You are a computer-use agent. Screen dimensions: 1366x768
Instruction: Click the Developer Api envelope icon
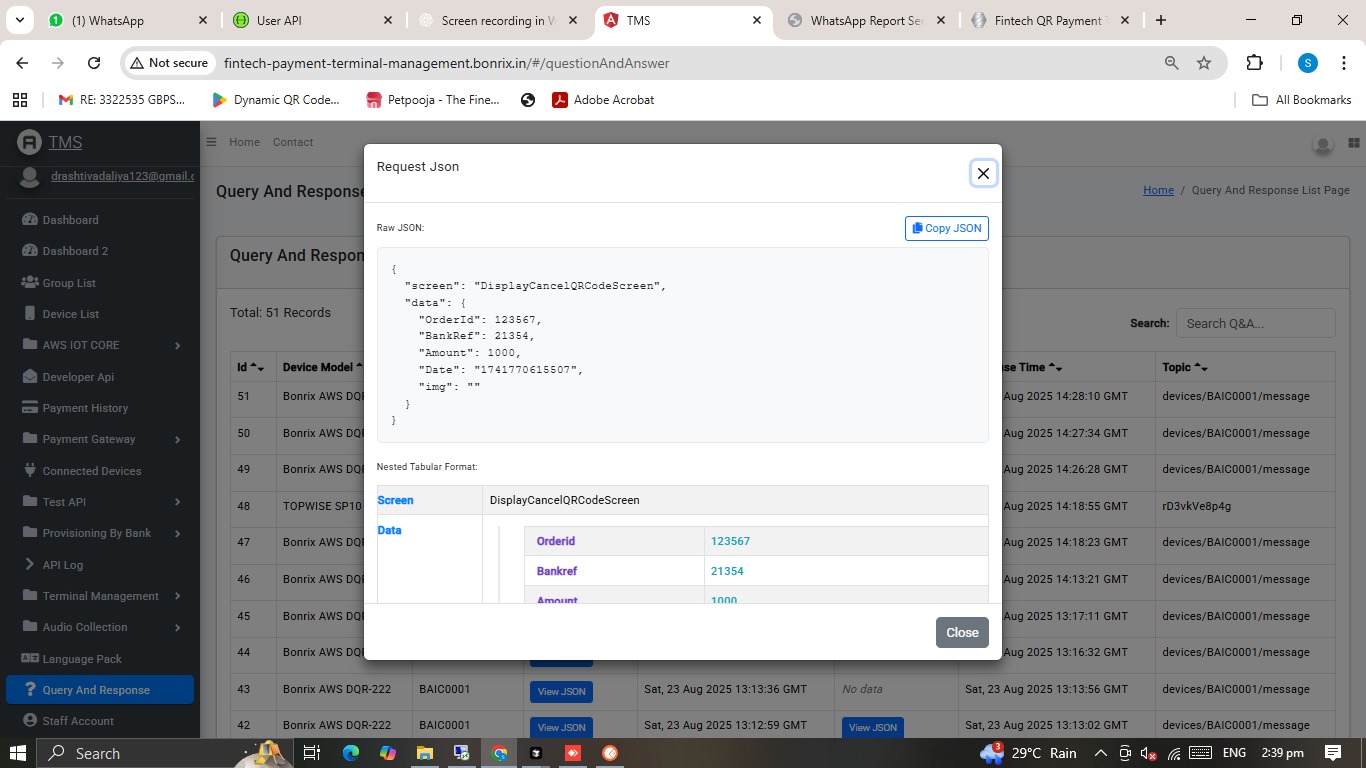pos(30,377)
